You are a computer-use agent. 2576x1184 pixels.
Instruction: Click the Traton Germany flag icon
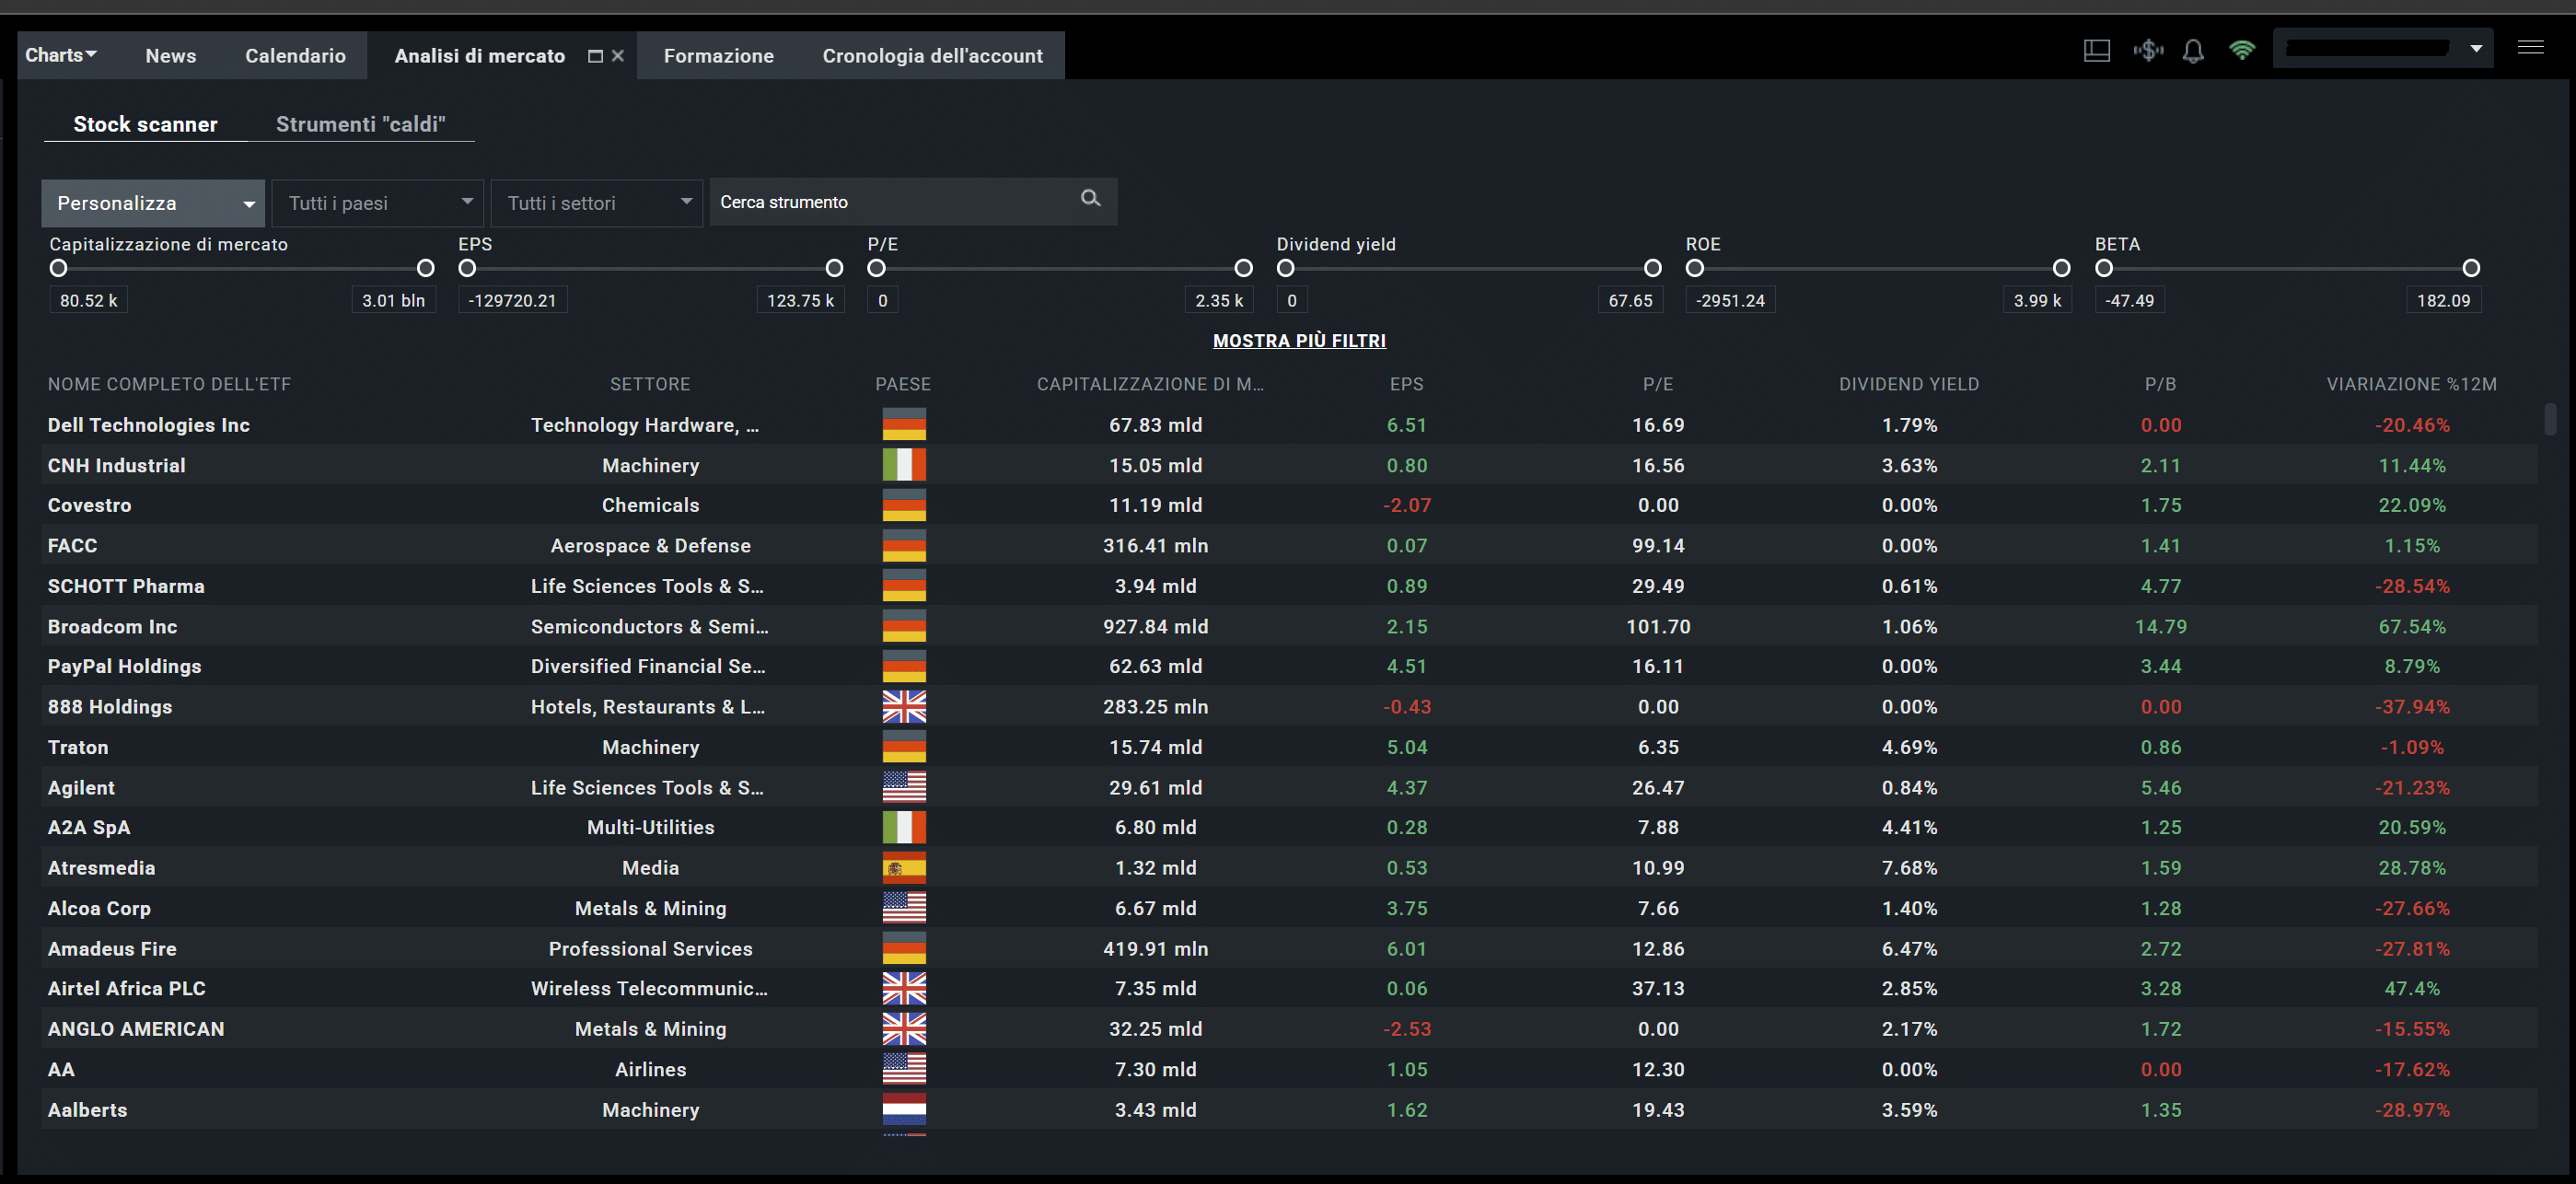(x=904, y=747)
